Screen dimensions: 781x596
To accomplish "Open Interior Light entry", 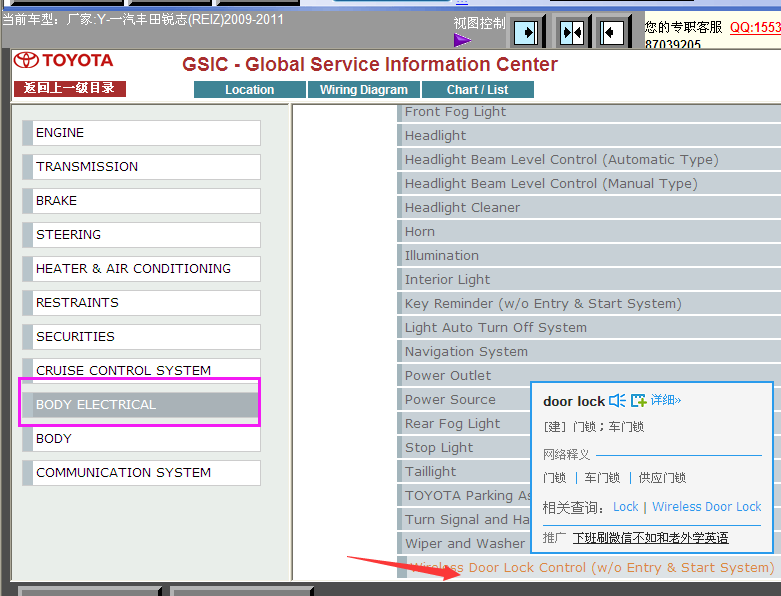I will pyautogui.click(x=589, y=279).
